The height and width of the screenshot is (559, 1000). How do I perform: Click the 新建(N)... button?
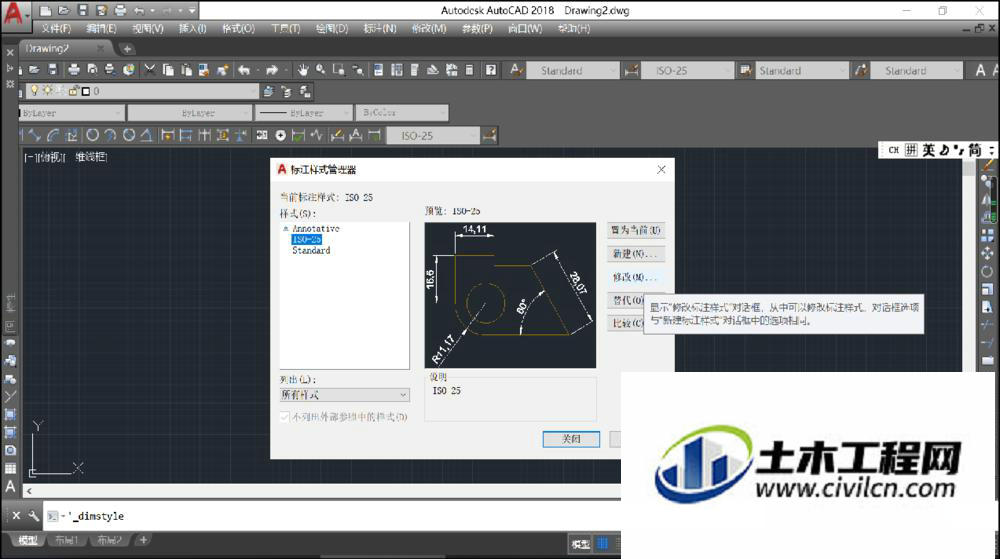(x=636, y=254)
